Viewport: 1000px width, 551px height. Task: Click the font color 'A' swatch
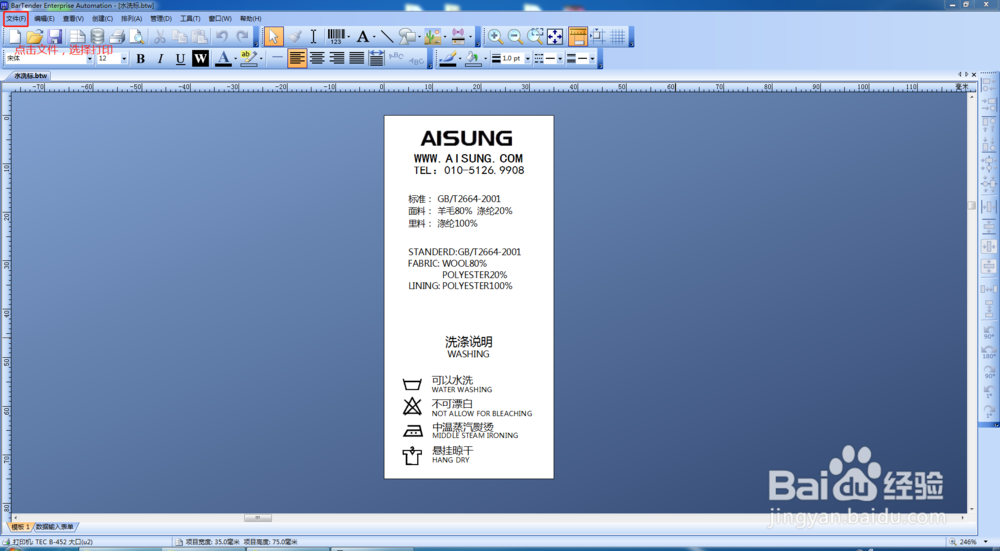tap(223, 59)
